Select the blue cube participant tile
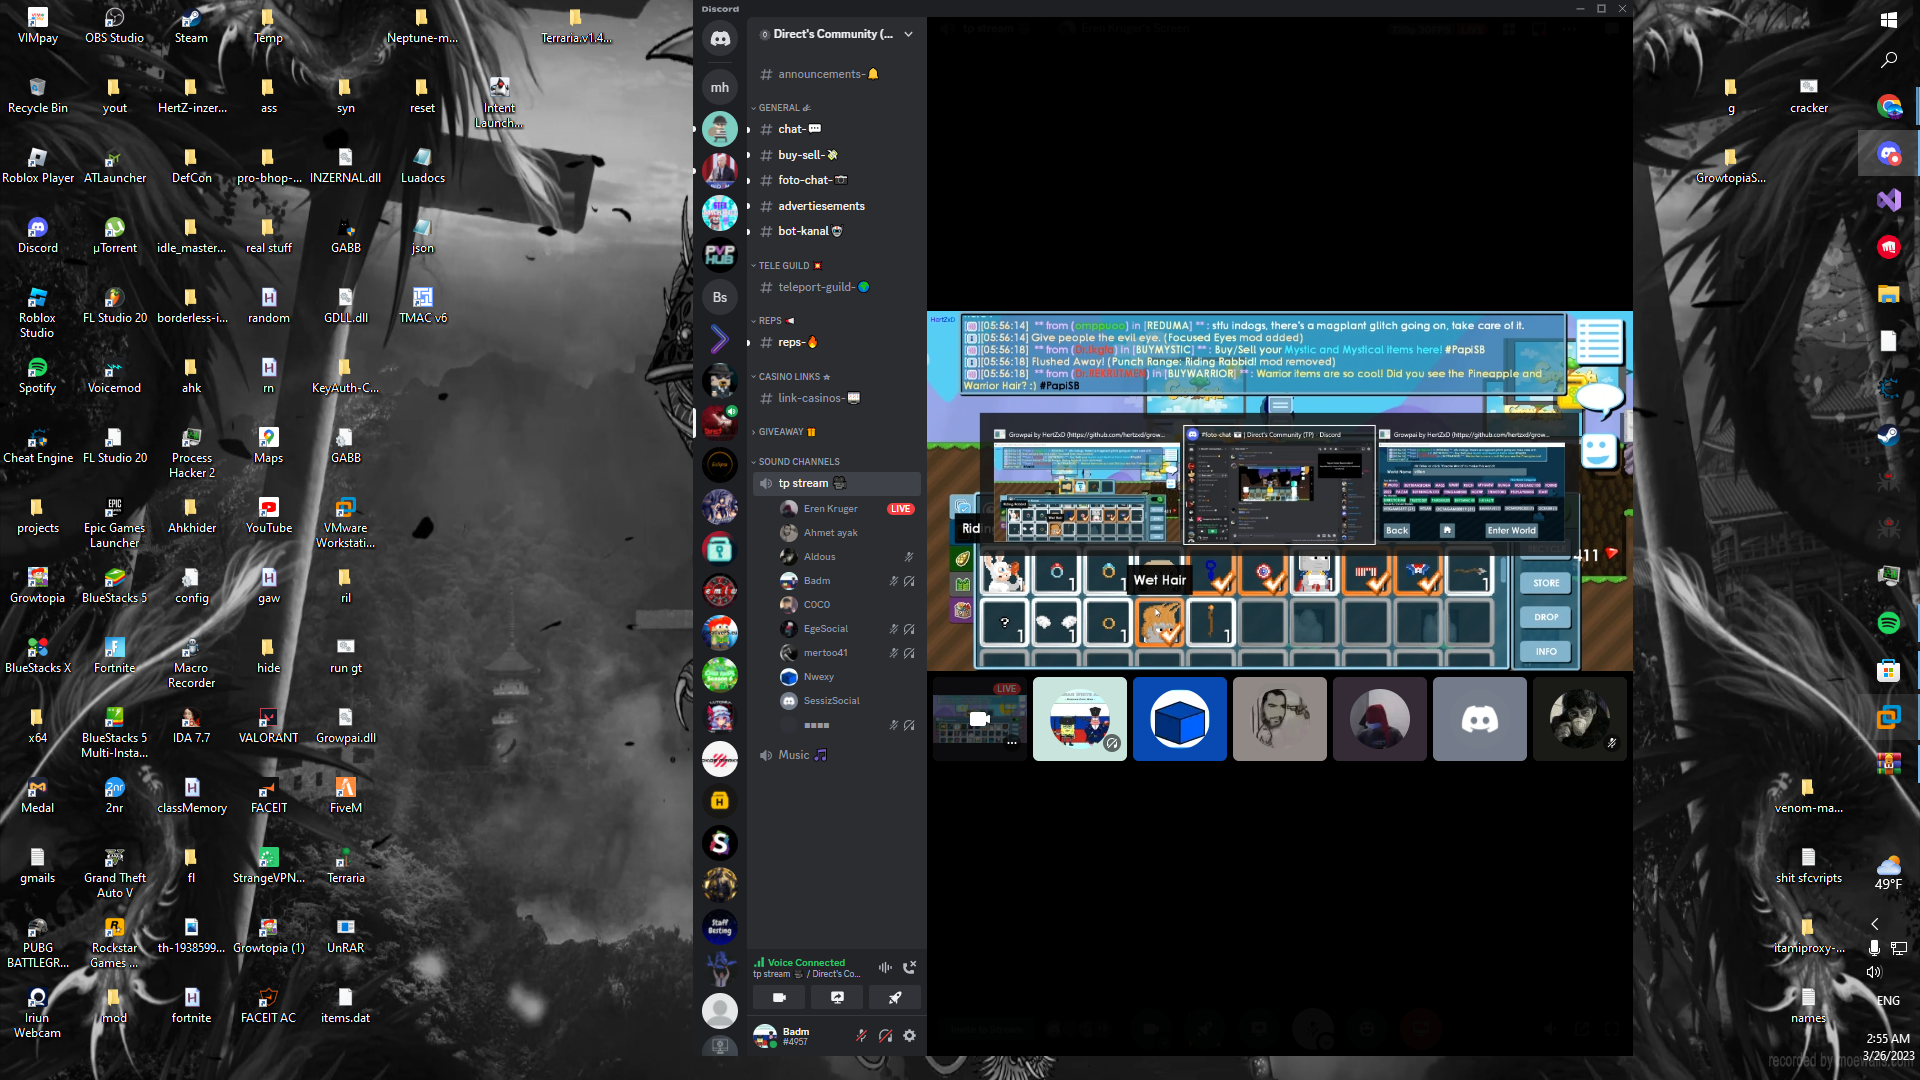1920x1080 pixels. pos(1179,719)
